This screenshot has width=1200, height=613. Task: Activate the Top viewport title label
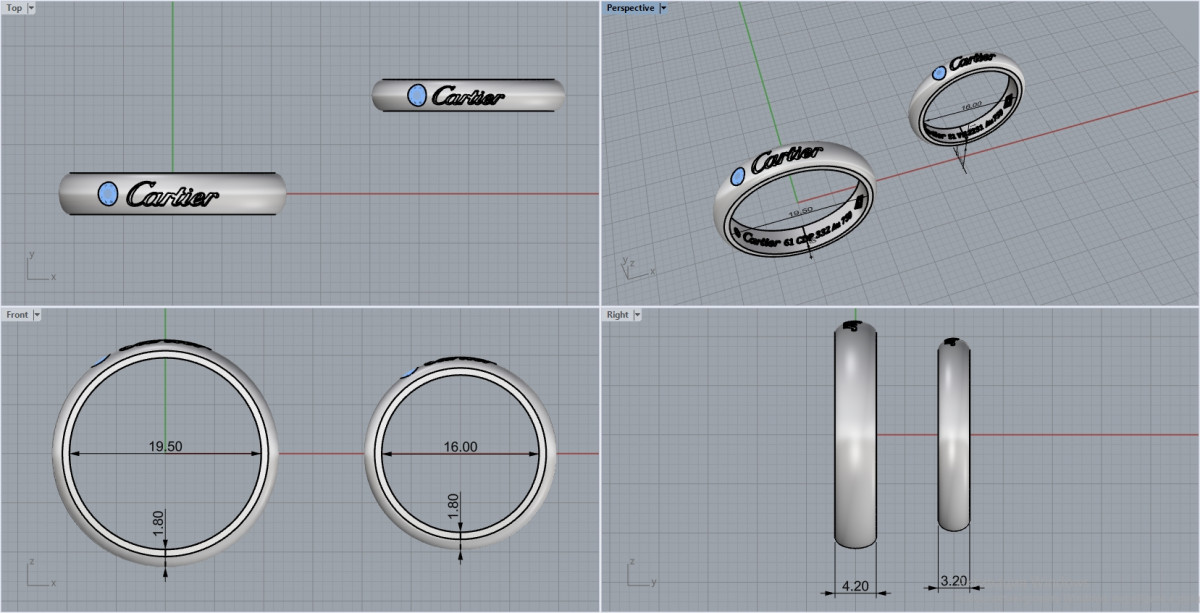[x=14, y=8]
